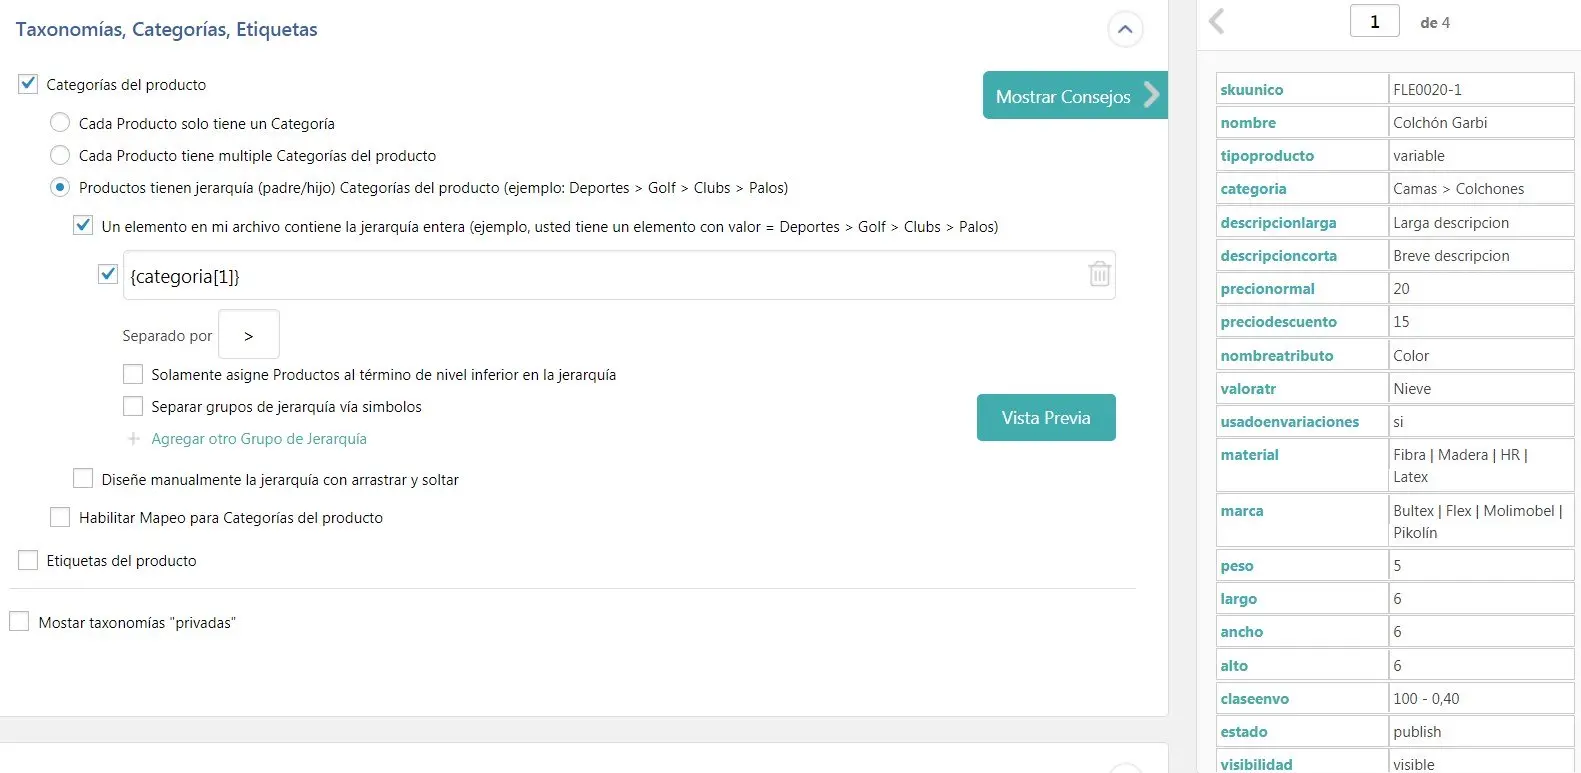Uncheck Categorías del producto checkbox

(x=28, y=84)
